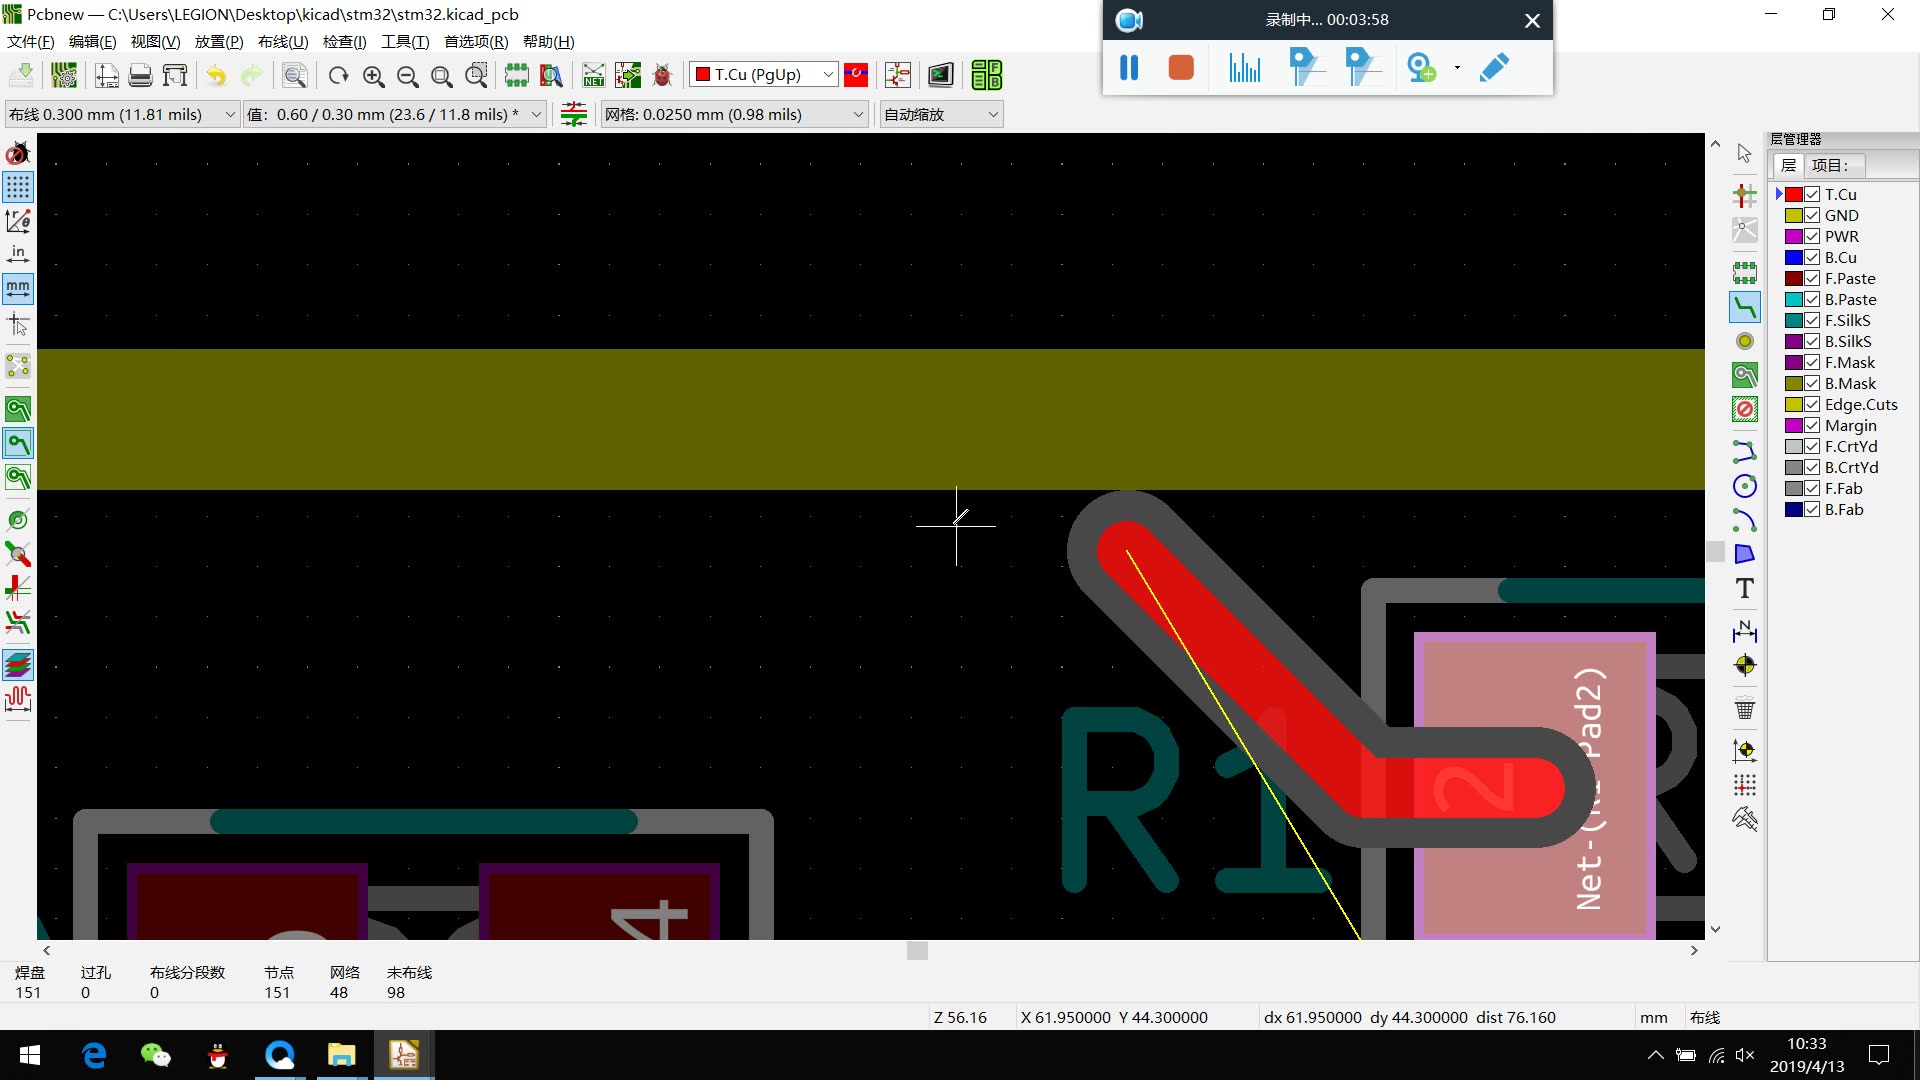
Task: Click the Zoom in magnifier
Action: (373, 75)
